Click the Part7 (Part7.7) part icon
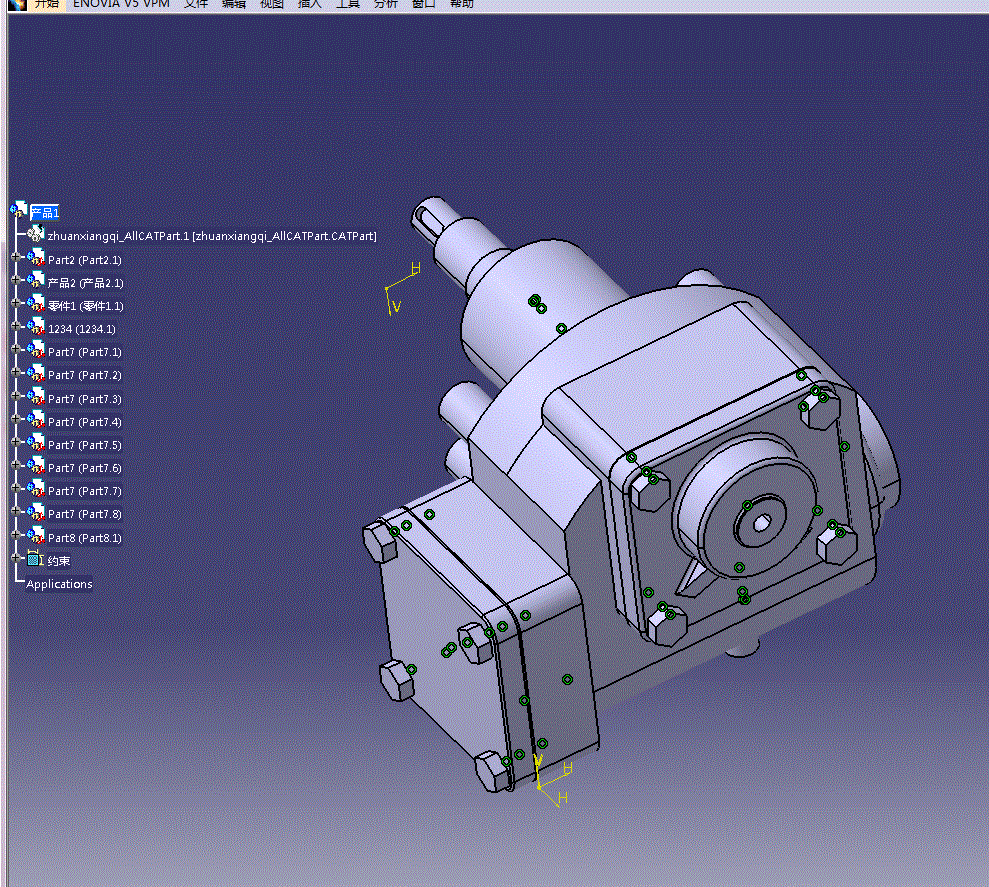Screen dimensions: 989x887 (x=36, y=489)
